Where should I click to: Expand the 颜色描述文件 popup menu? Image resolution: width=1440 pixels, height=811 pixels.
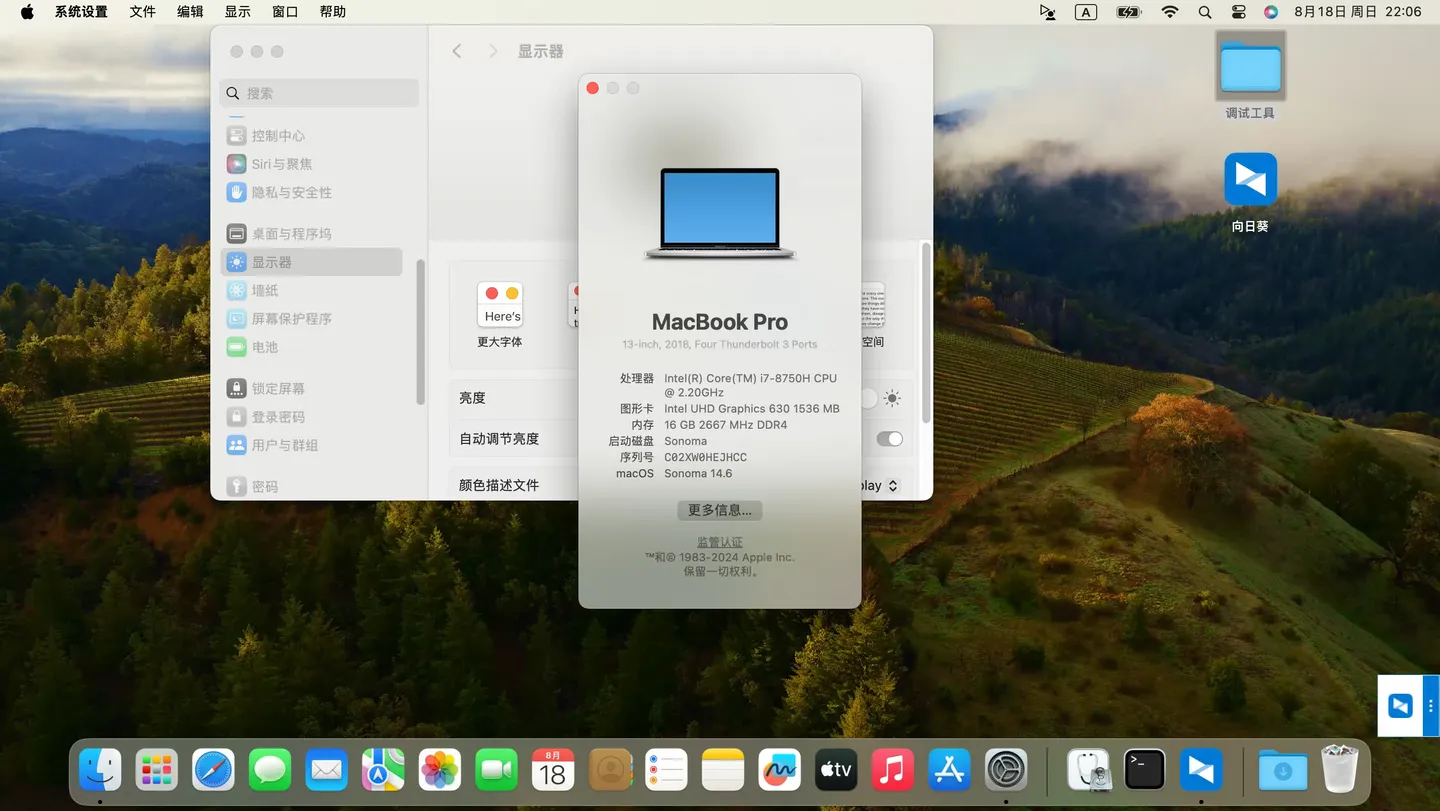coord(892,486)
